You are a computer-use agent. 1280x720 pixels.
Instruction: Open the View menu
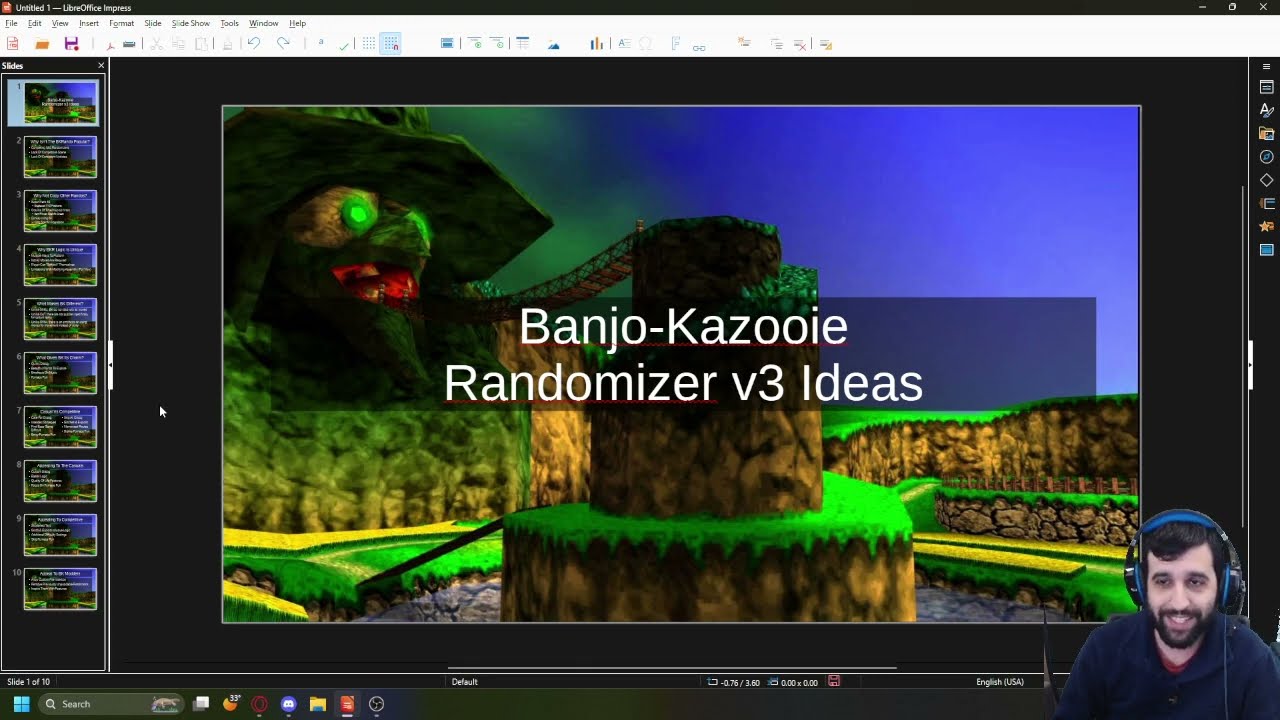coord(60,23)
